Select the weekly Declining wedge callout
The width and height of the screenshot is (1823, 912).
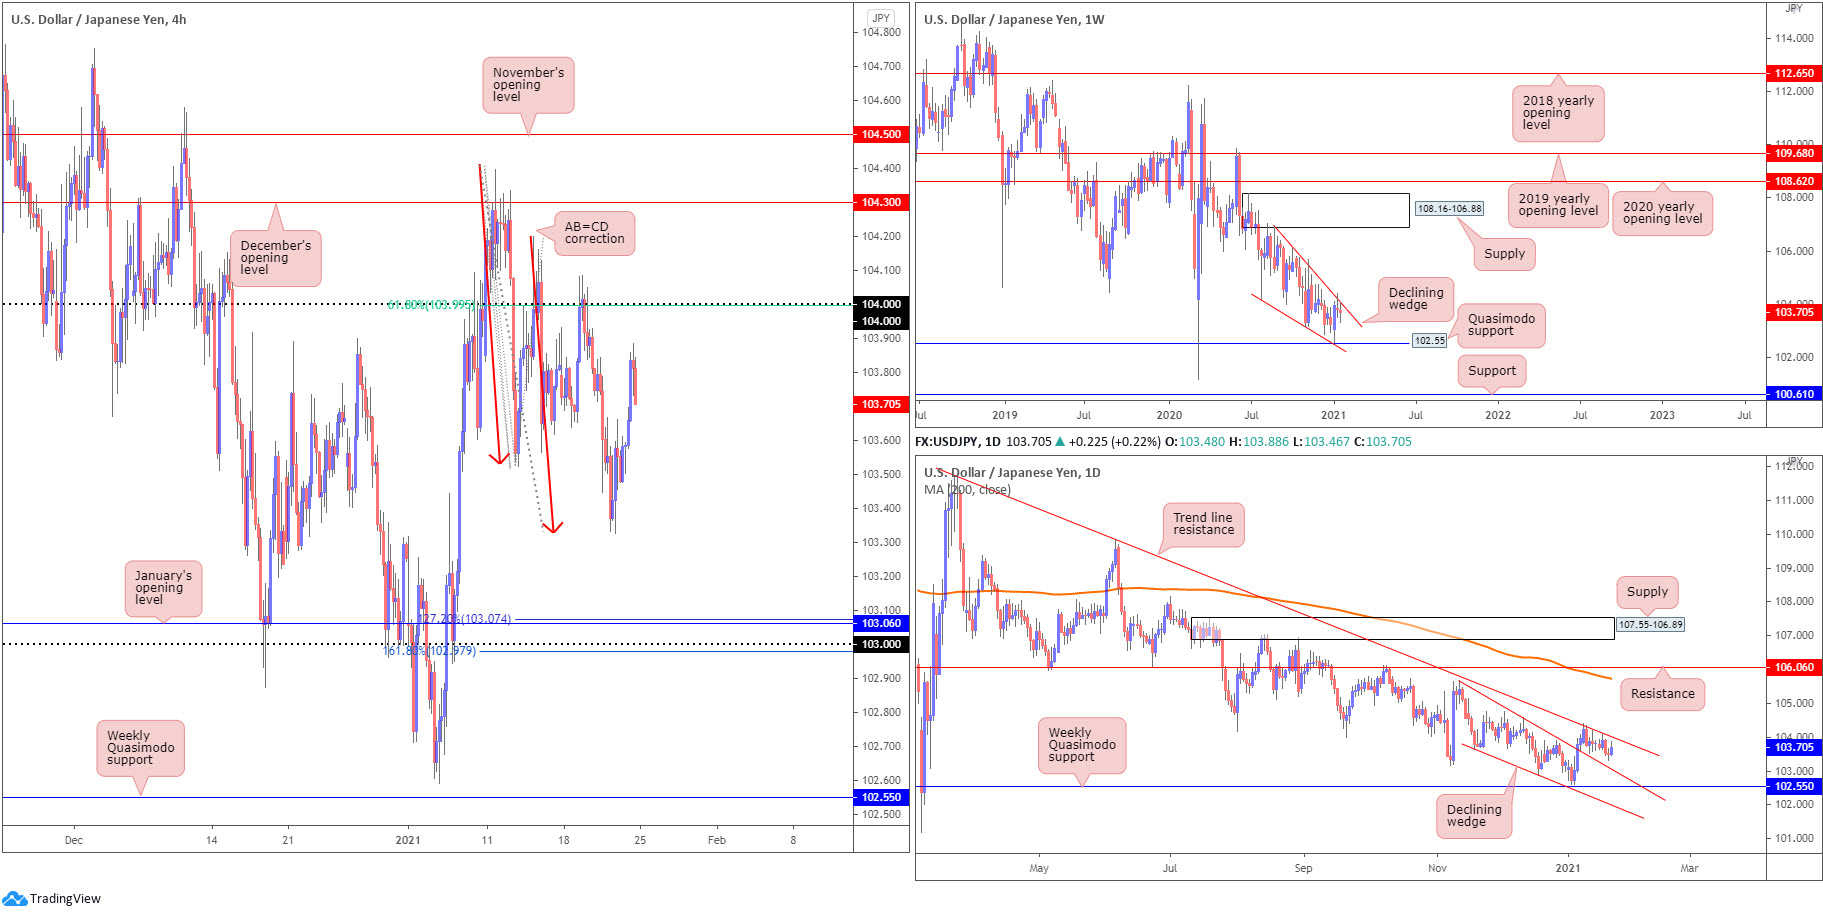(x=1416, y=299)
